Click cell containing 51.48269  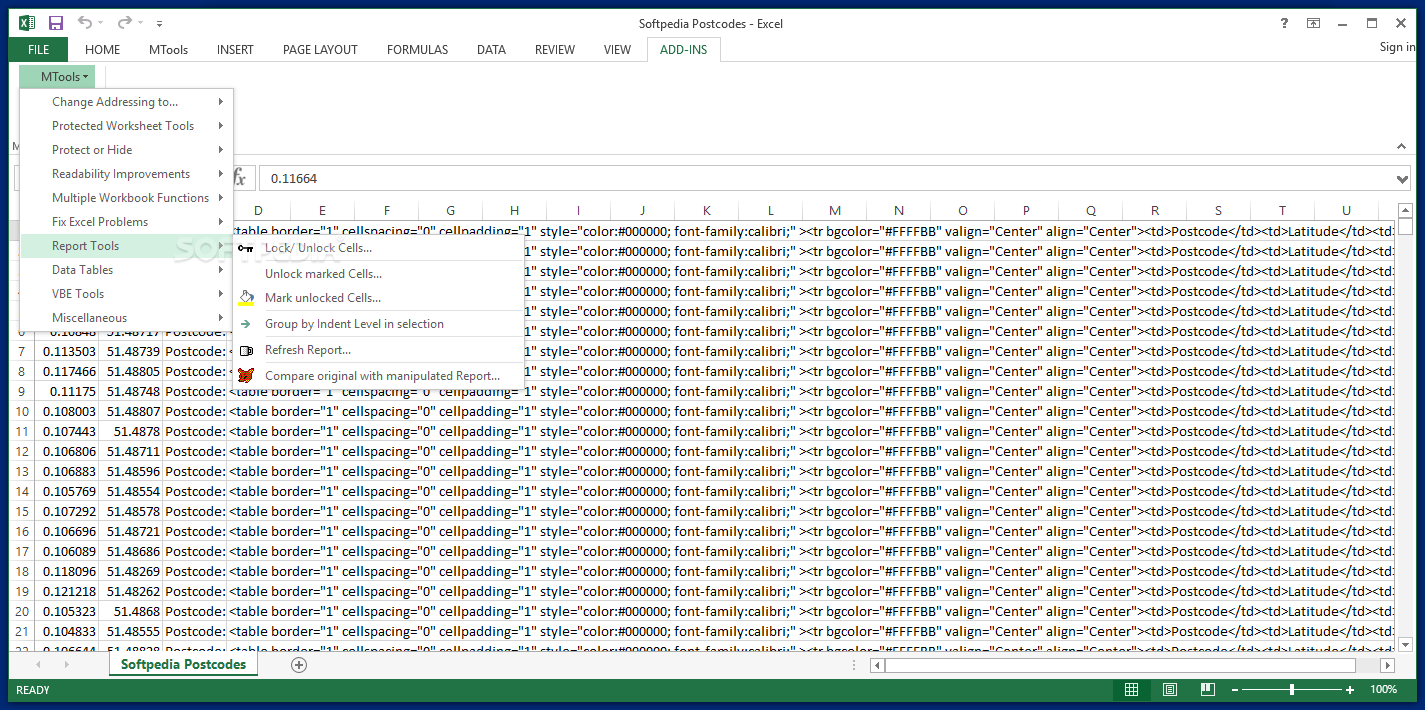coord(131,571)
